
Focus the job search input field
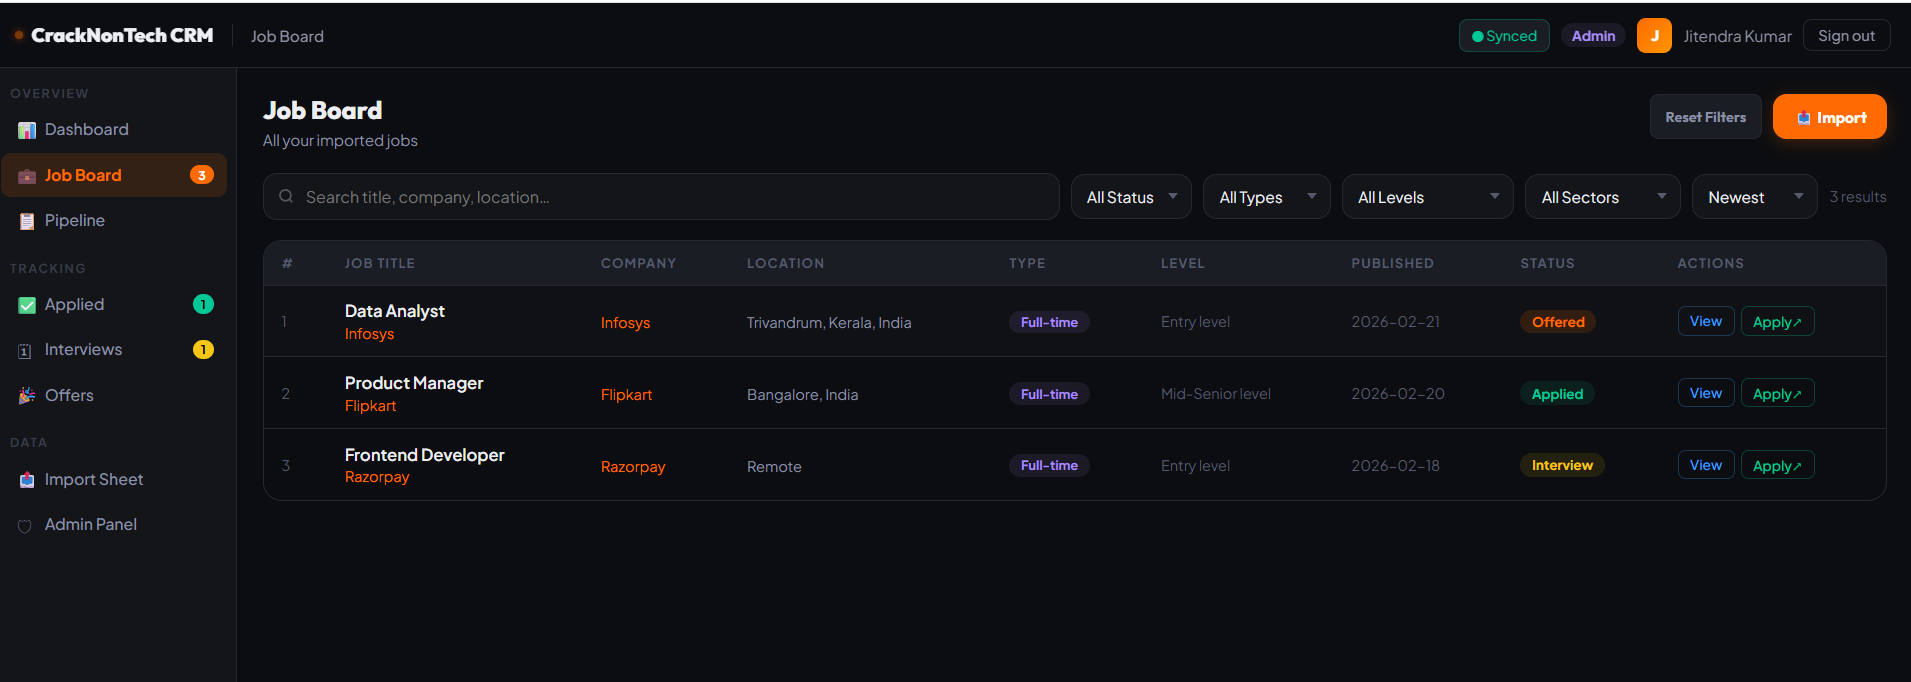pos(661,197)
